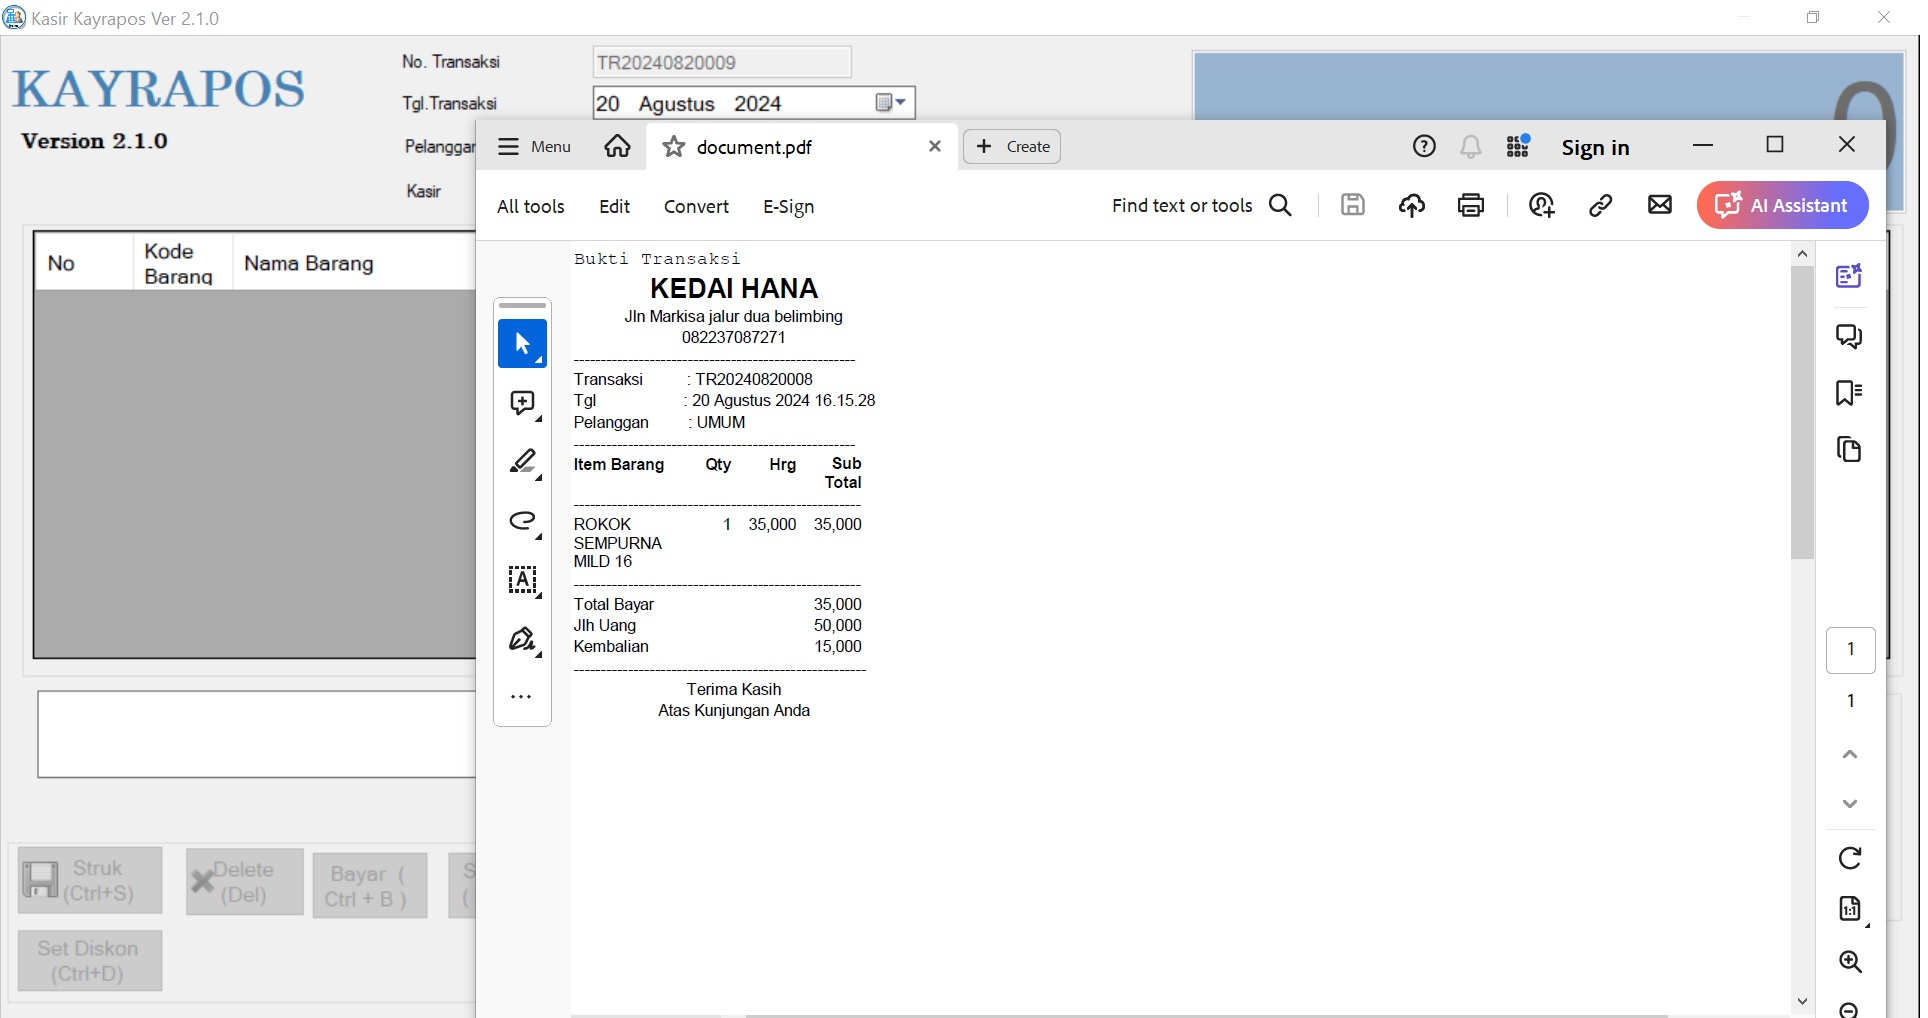Click scrollbar up arrow in PDF viewer
The image size is (1928, 1018).
(1802, 254)
